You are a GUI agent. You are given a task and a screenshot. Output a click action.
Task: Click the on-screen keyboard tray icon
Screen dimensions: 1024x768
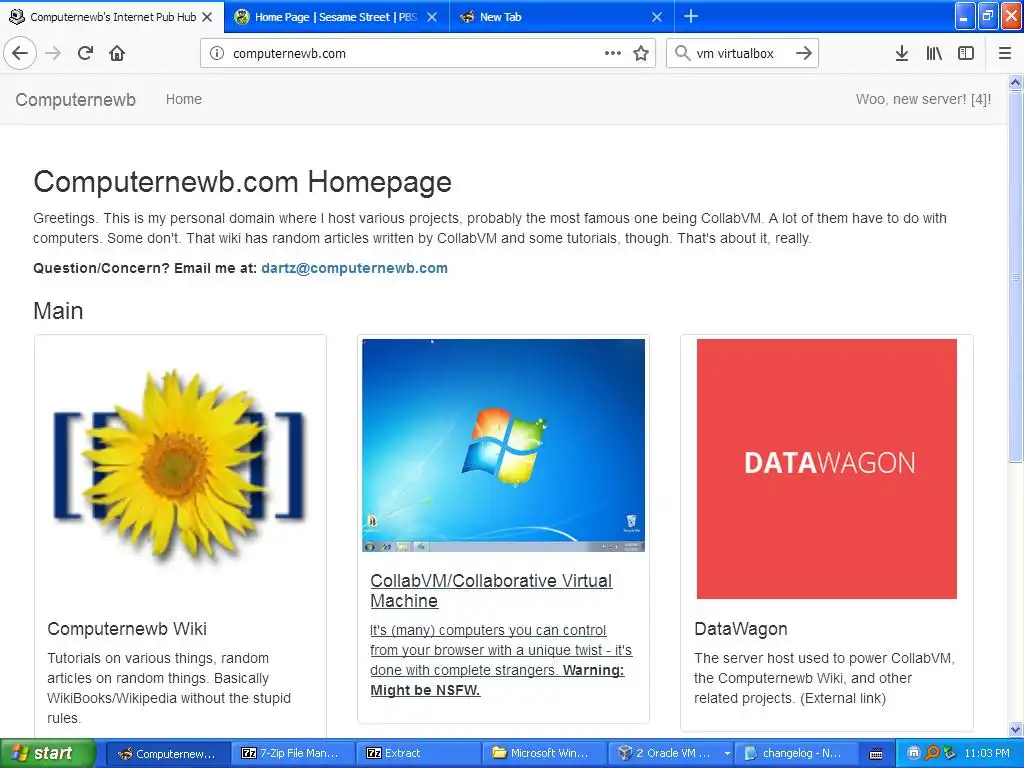876,754
